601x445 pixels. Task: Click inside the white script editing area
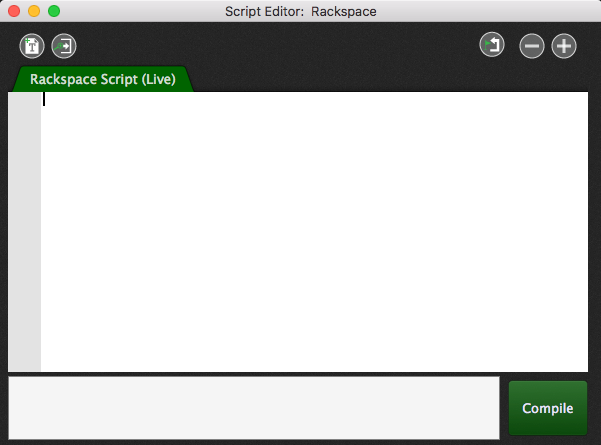point(314,232)
